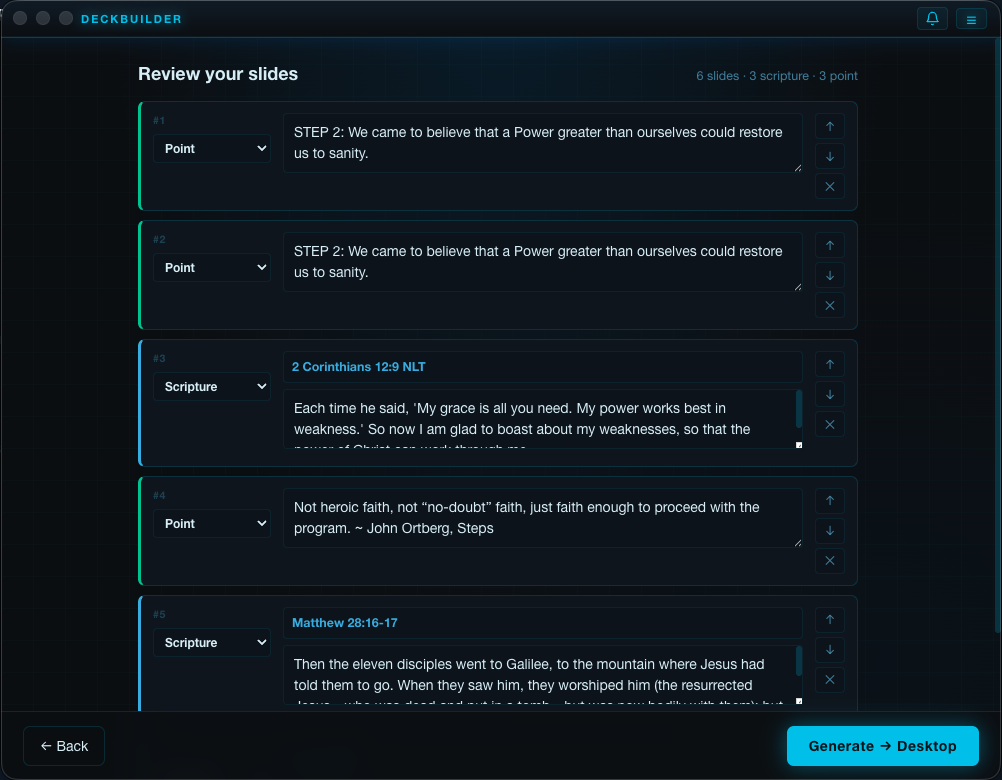Image resolution: width=1002 pixels, height=780 pixels.
Task: Open the hamburger menu in title bar
Action: click(971, 19)
